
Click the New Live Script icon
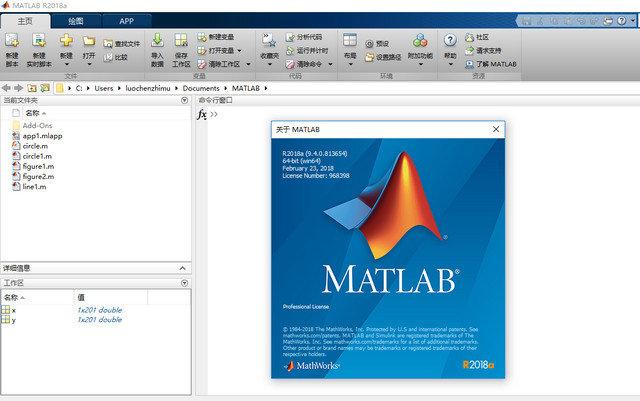tap(39, 41)
